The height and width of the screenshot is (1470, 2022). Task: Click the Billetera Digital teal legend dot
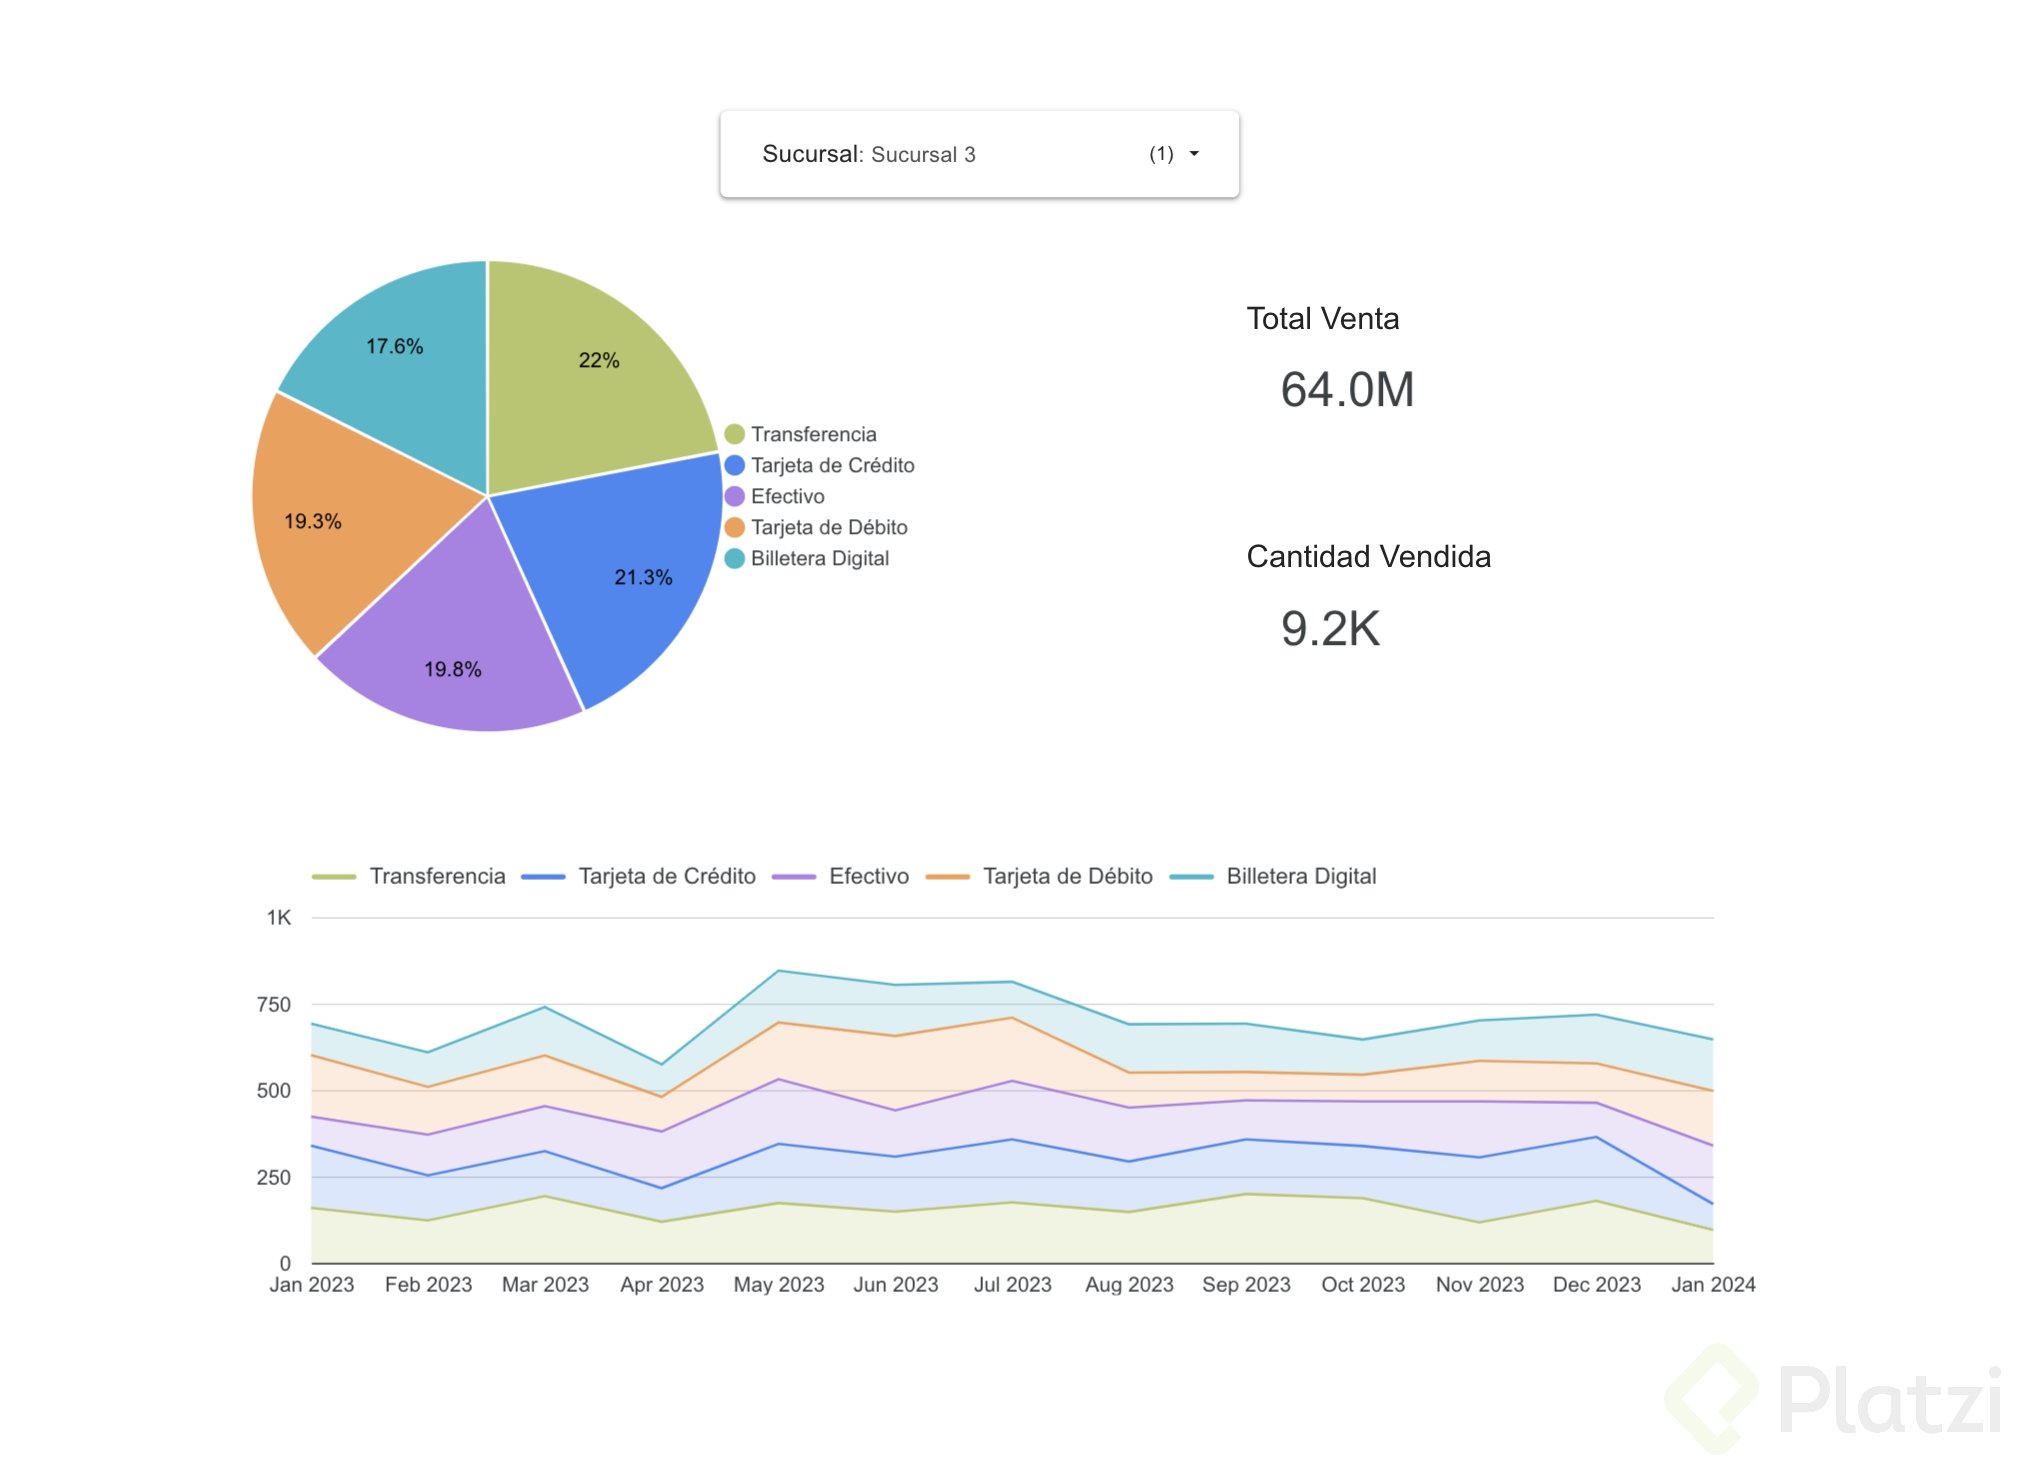pos(734,558)
